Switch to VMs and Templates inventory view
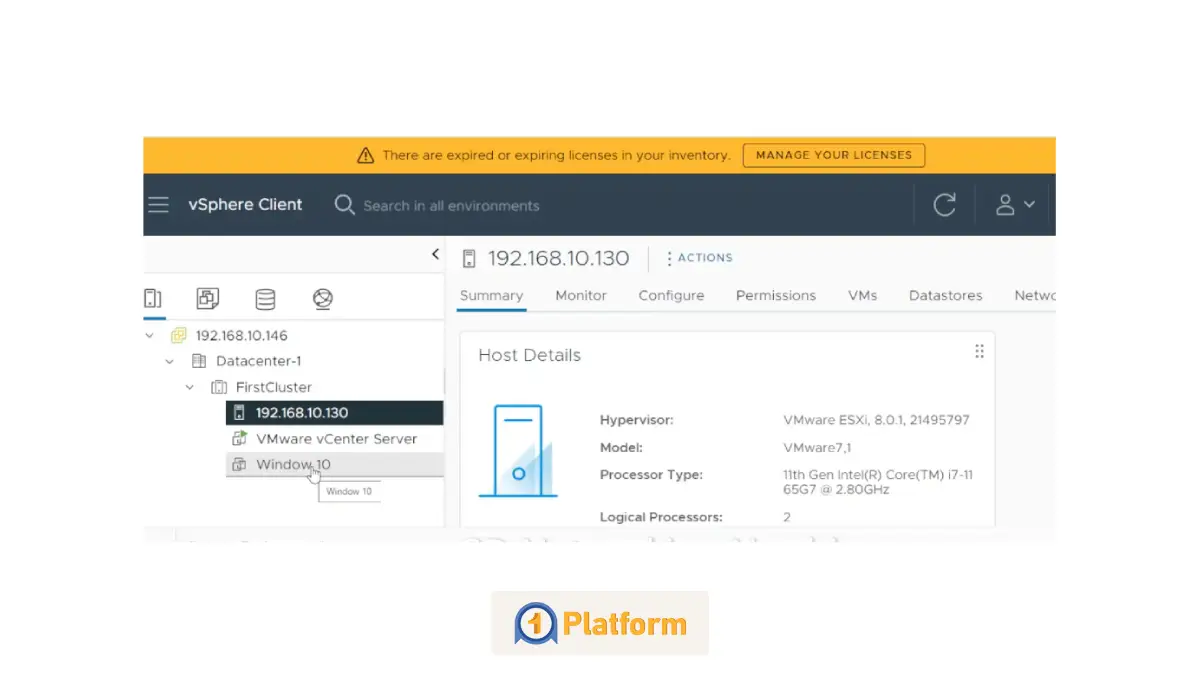 point(208,298)
